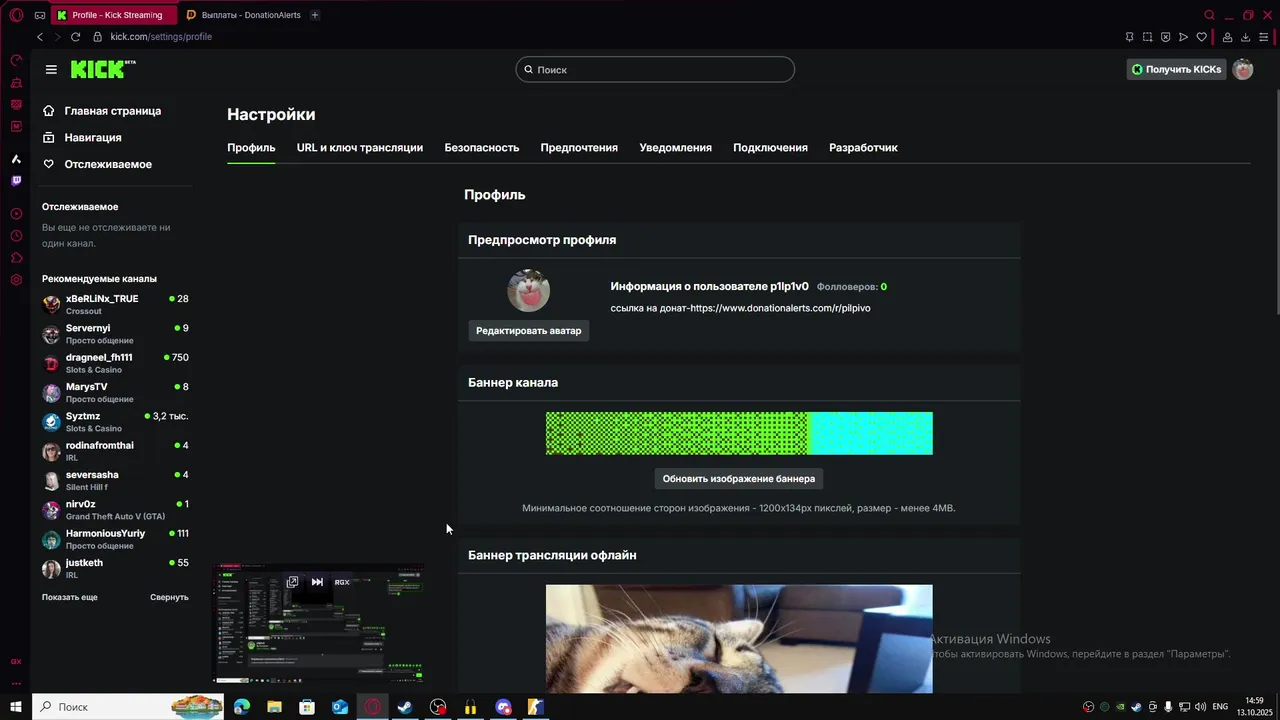Open the Syztmz recommended channel
The height and width of the screenshot is (720, 1280).
coord(115,421)
